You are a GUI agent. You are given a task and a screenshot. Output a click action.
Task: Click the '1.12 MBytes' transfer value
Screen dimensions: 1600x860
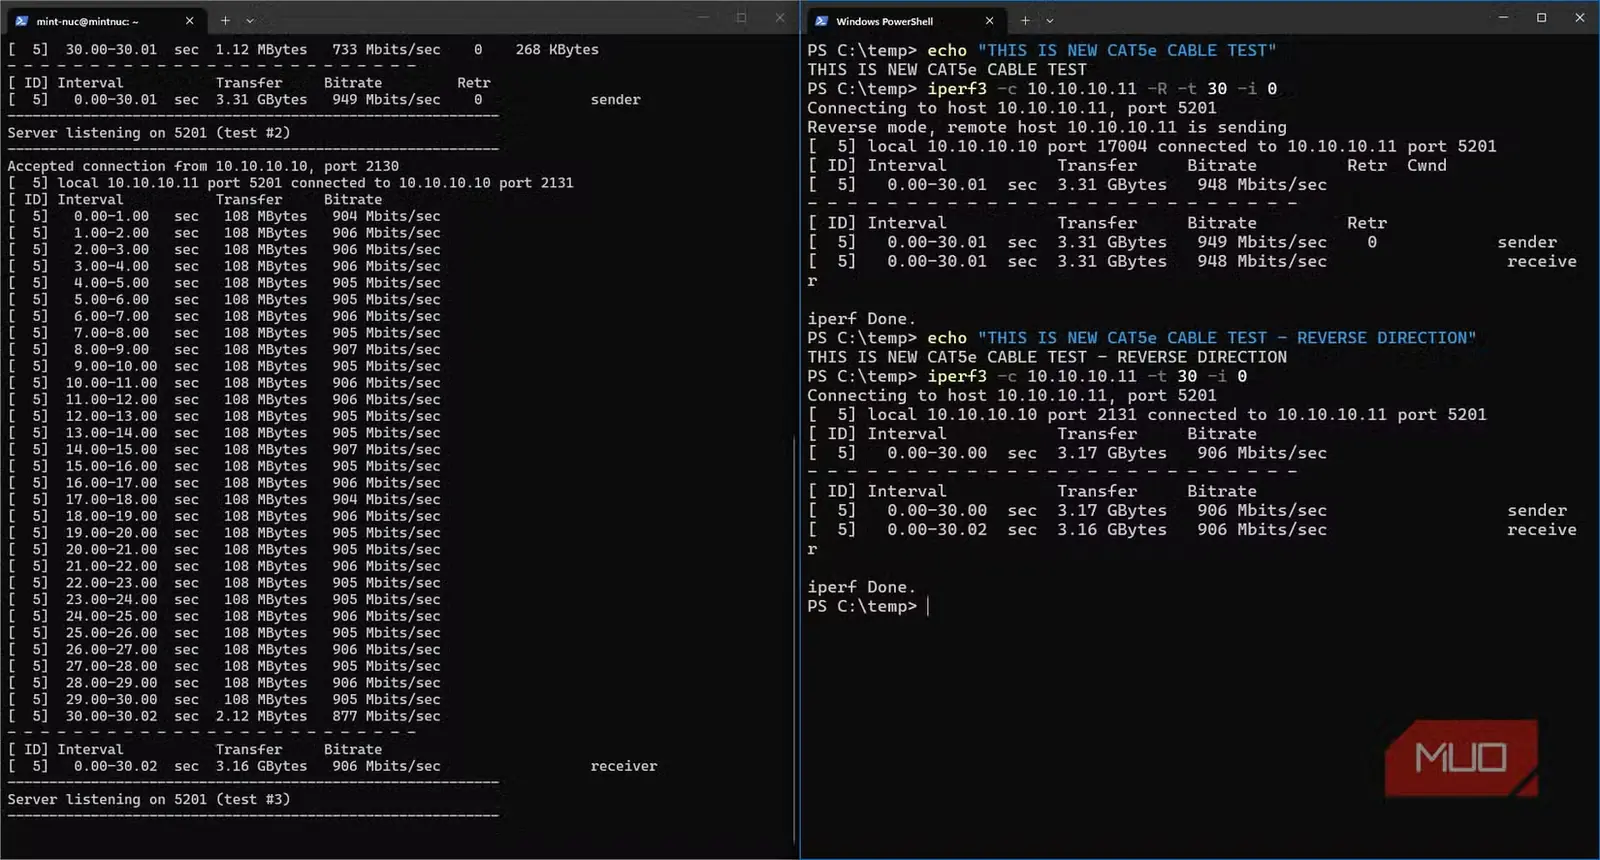pyautogui.click(x=261, y=49)
